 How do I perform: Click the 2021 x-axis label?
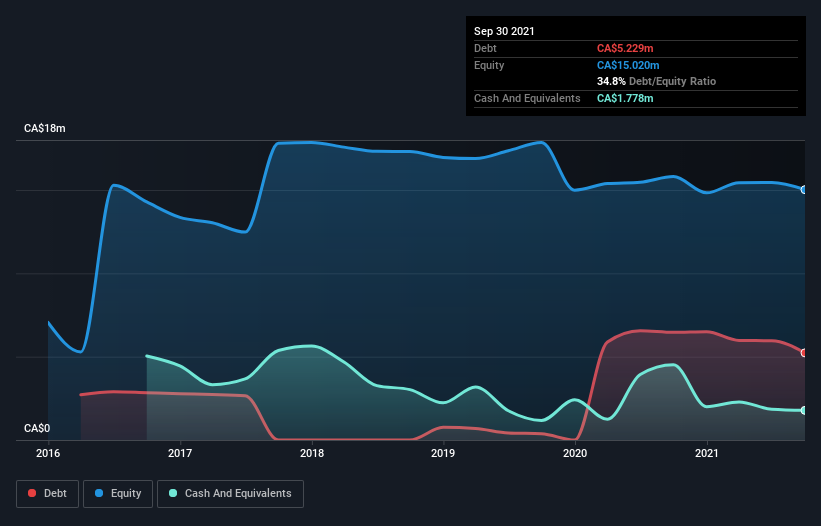(707, 453)
